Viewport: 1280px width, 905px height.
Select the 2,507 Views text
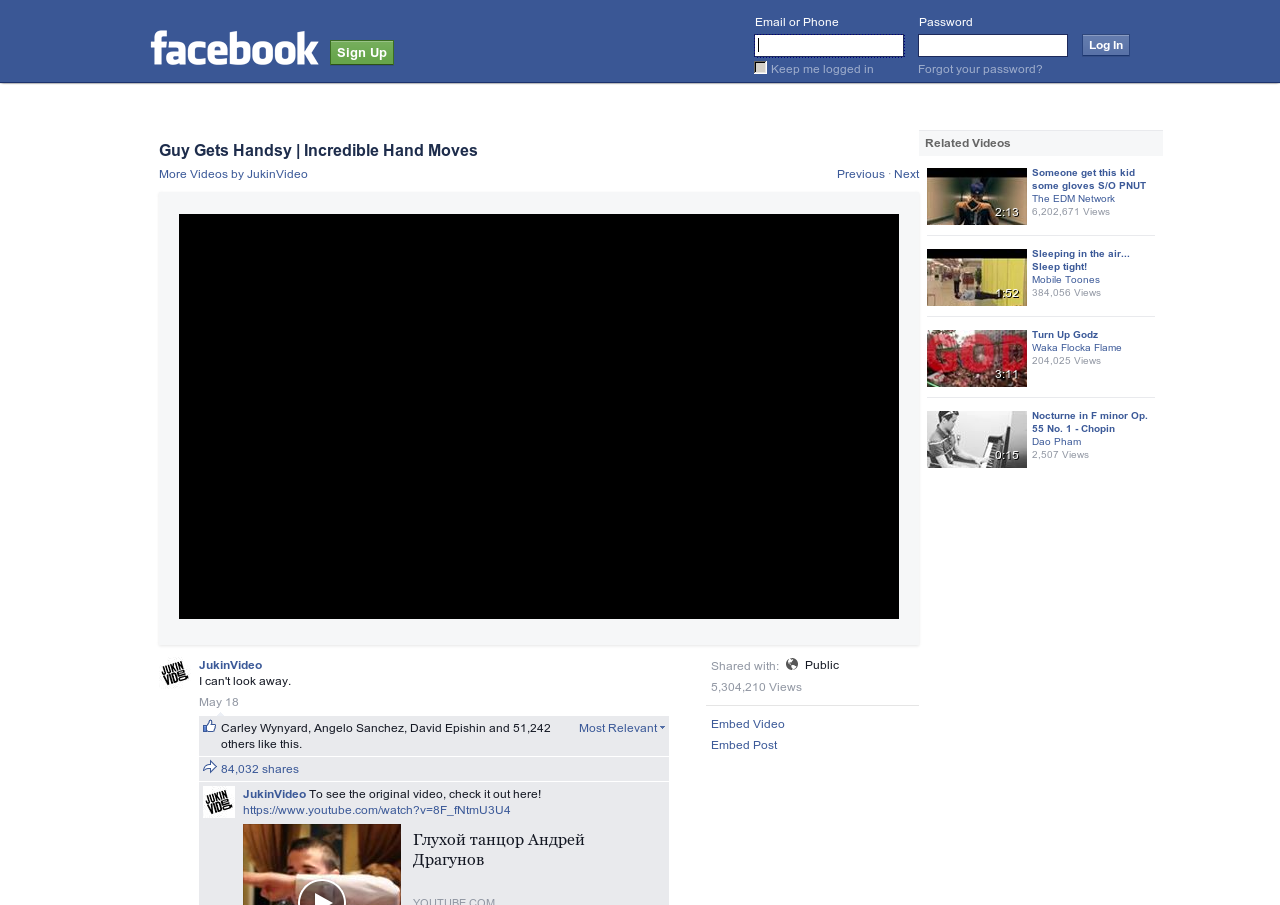tap(1060, 455)
